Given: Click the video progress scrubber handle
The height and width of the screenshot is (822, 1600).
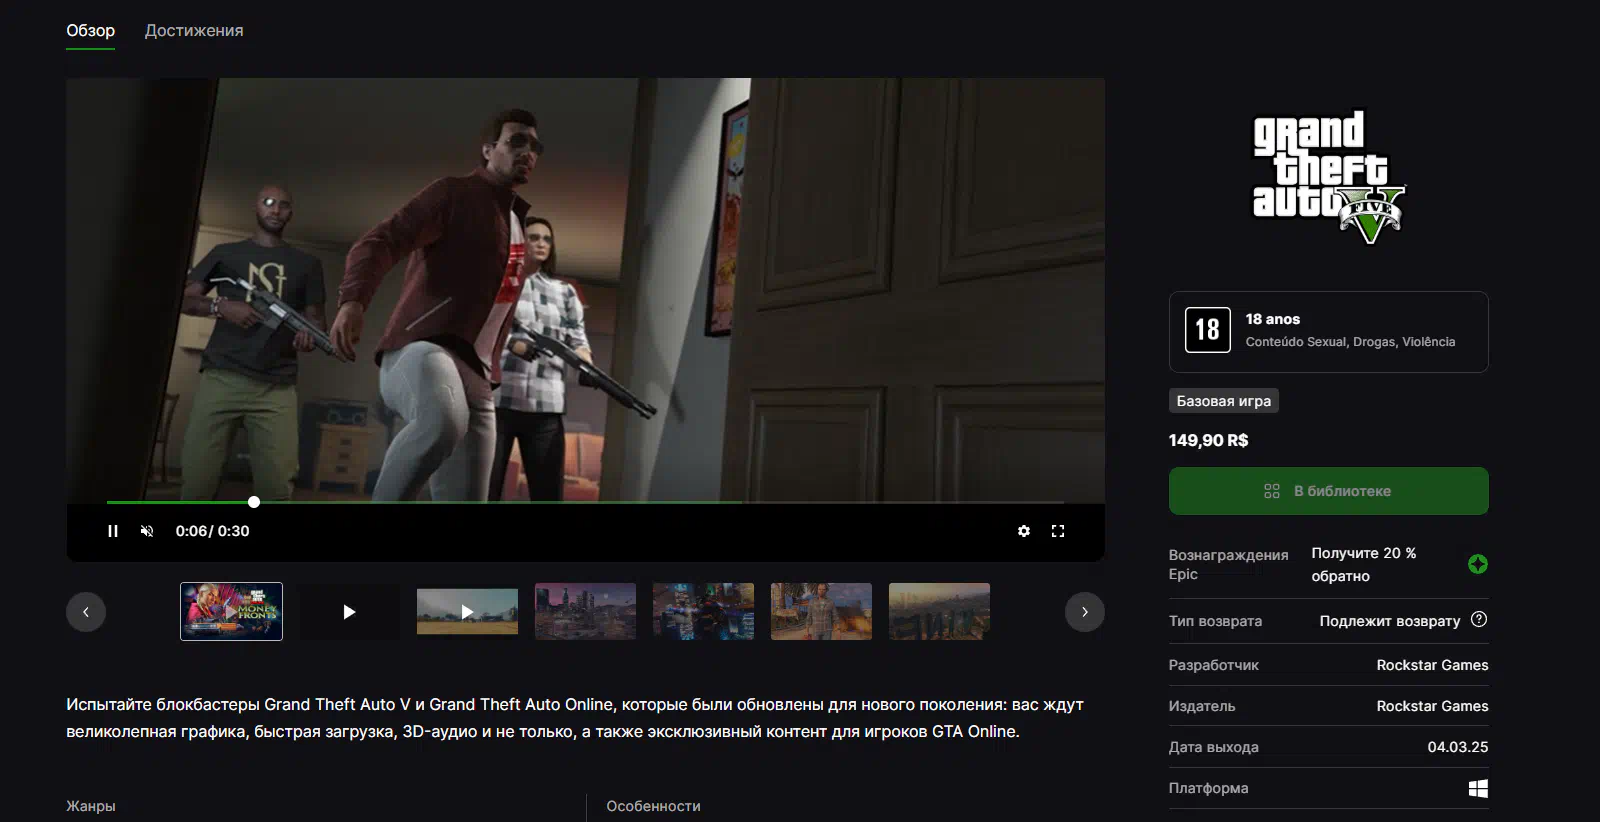Looking at the screenshot, I should pyautogui.click(x=254, y=502).
